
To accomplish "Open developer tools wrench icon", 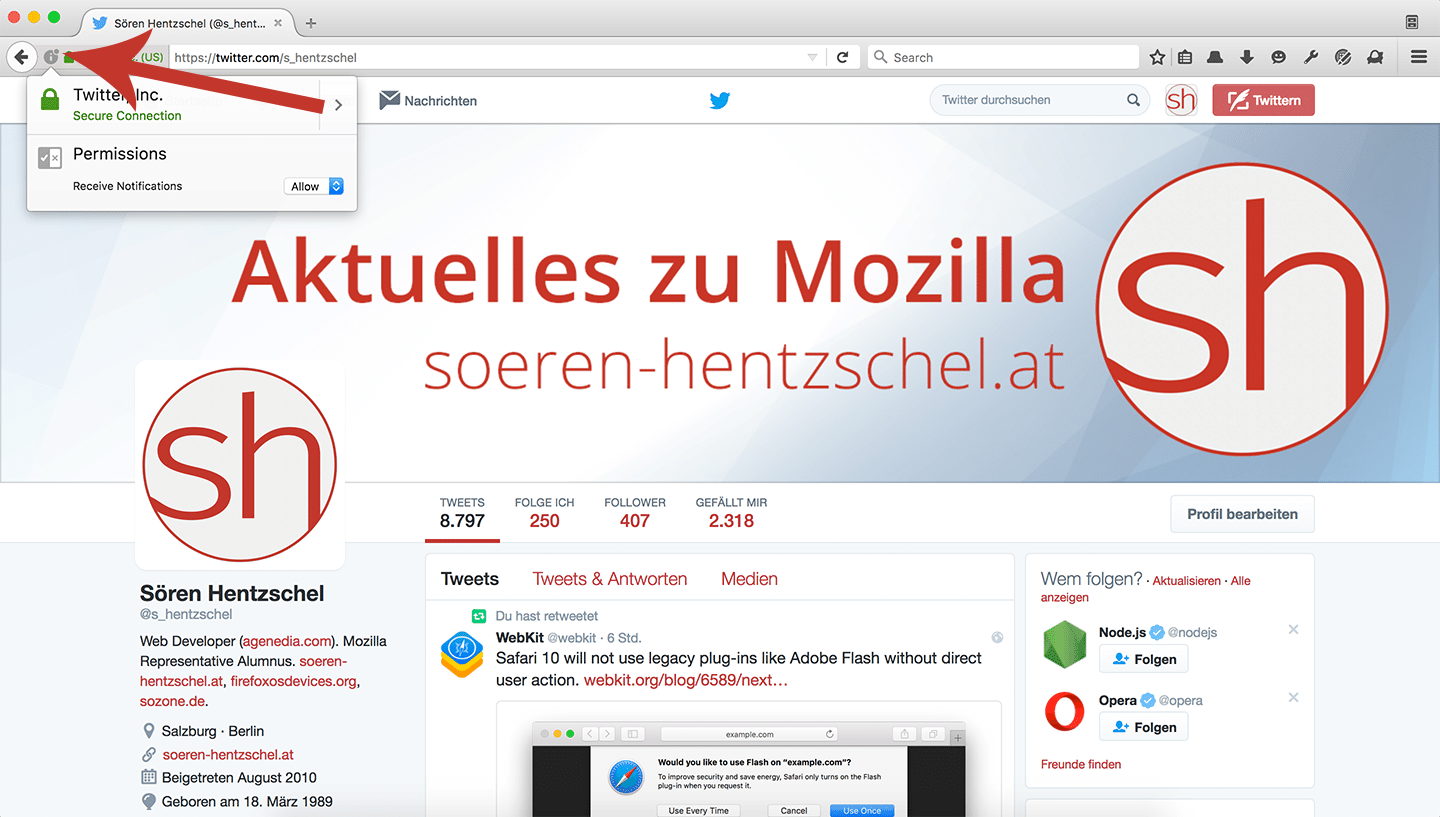I will point(1311,57).
